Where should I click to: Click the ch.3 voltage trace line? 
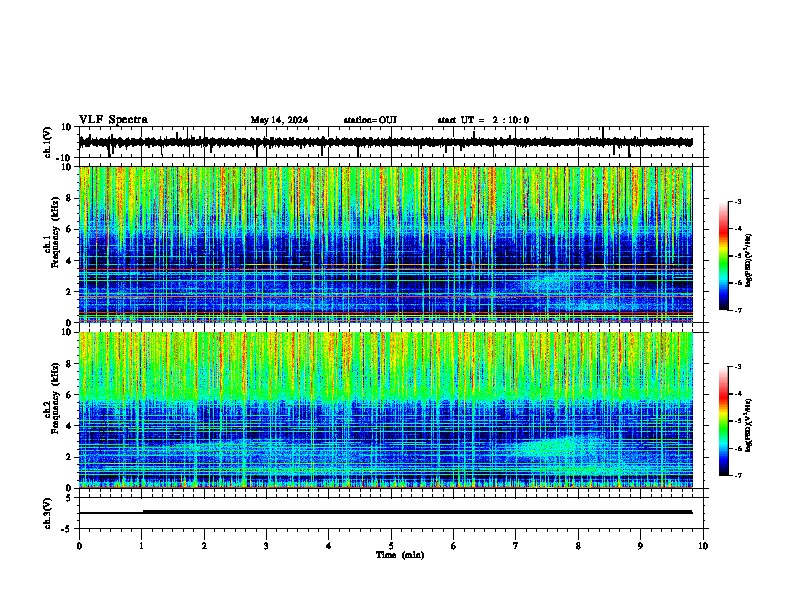[x=385, y=512]
